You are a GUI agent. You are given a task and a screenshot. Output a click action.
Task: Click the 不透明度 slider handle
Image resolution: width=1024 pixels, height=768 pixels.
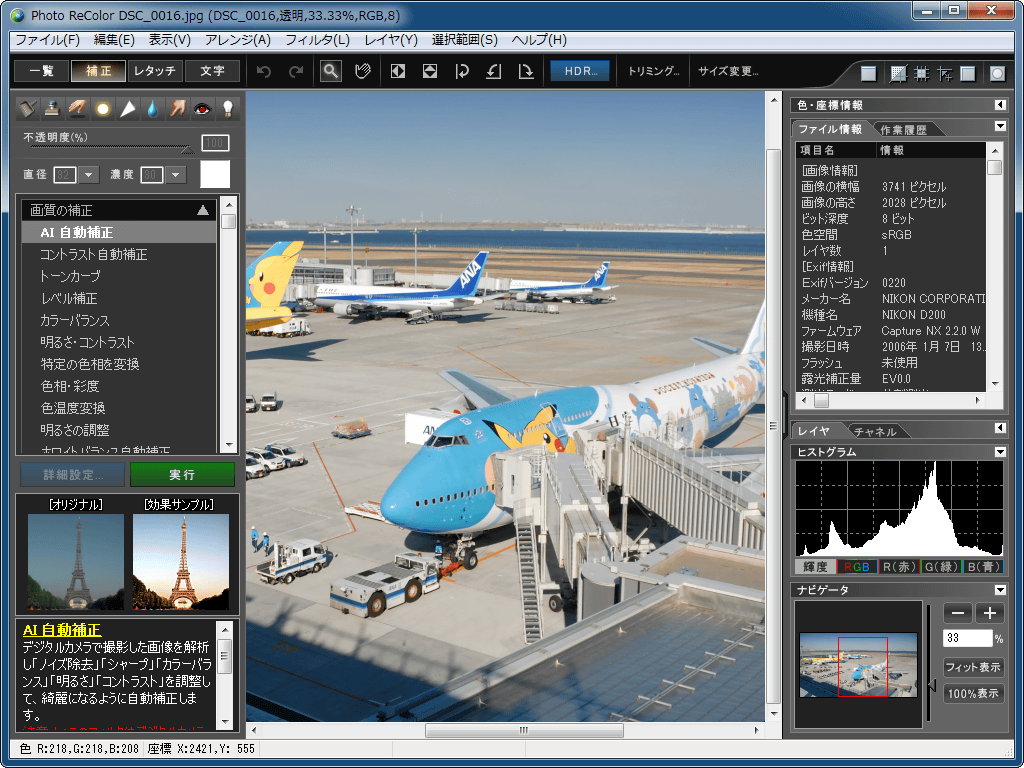(188, 150)
